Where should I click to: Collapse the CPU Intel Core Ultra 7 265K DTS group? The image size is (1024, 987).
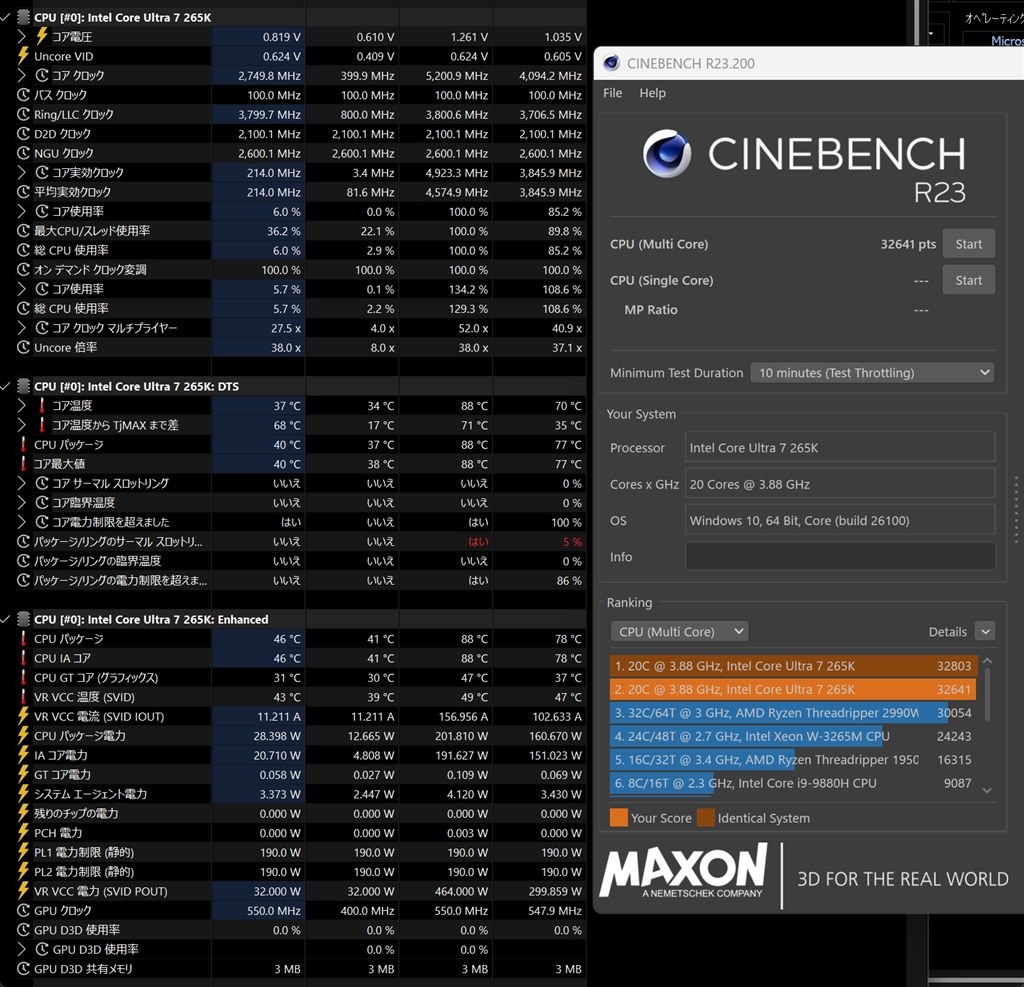pos(5,385)
